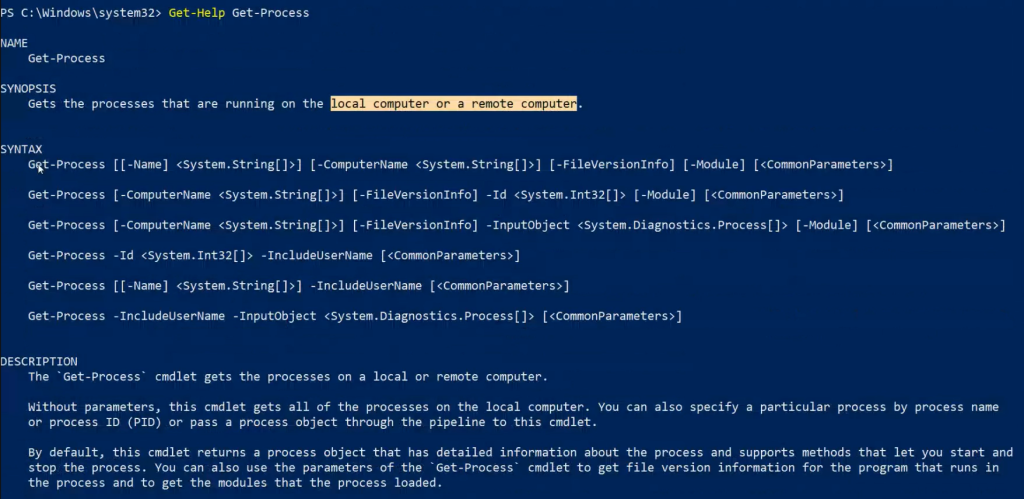
Task: Click [-Name] in the fifth syntax line
Action: (x=143, y=286)
